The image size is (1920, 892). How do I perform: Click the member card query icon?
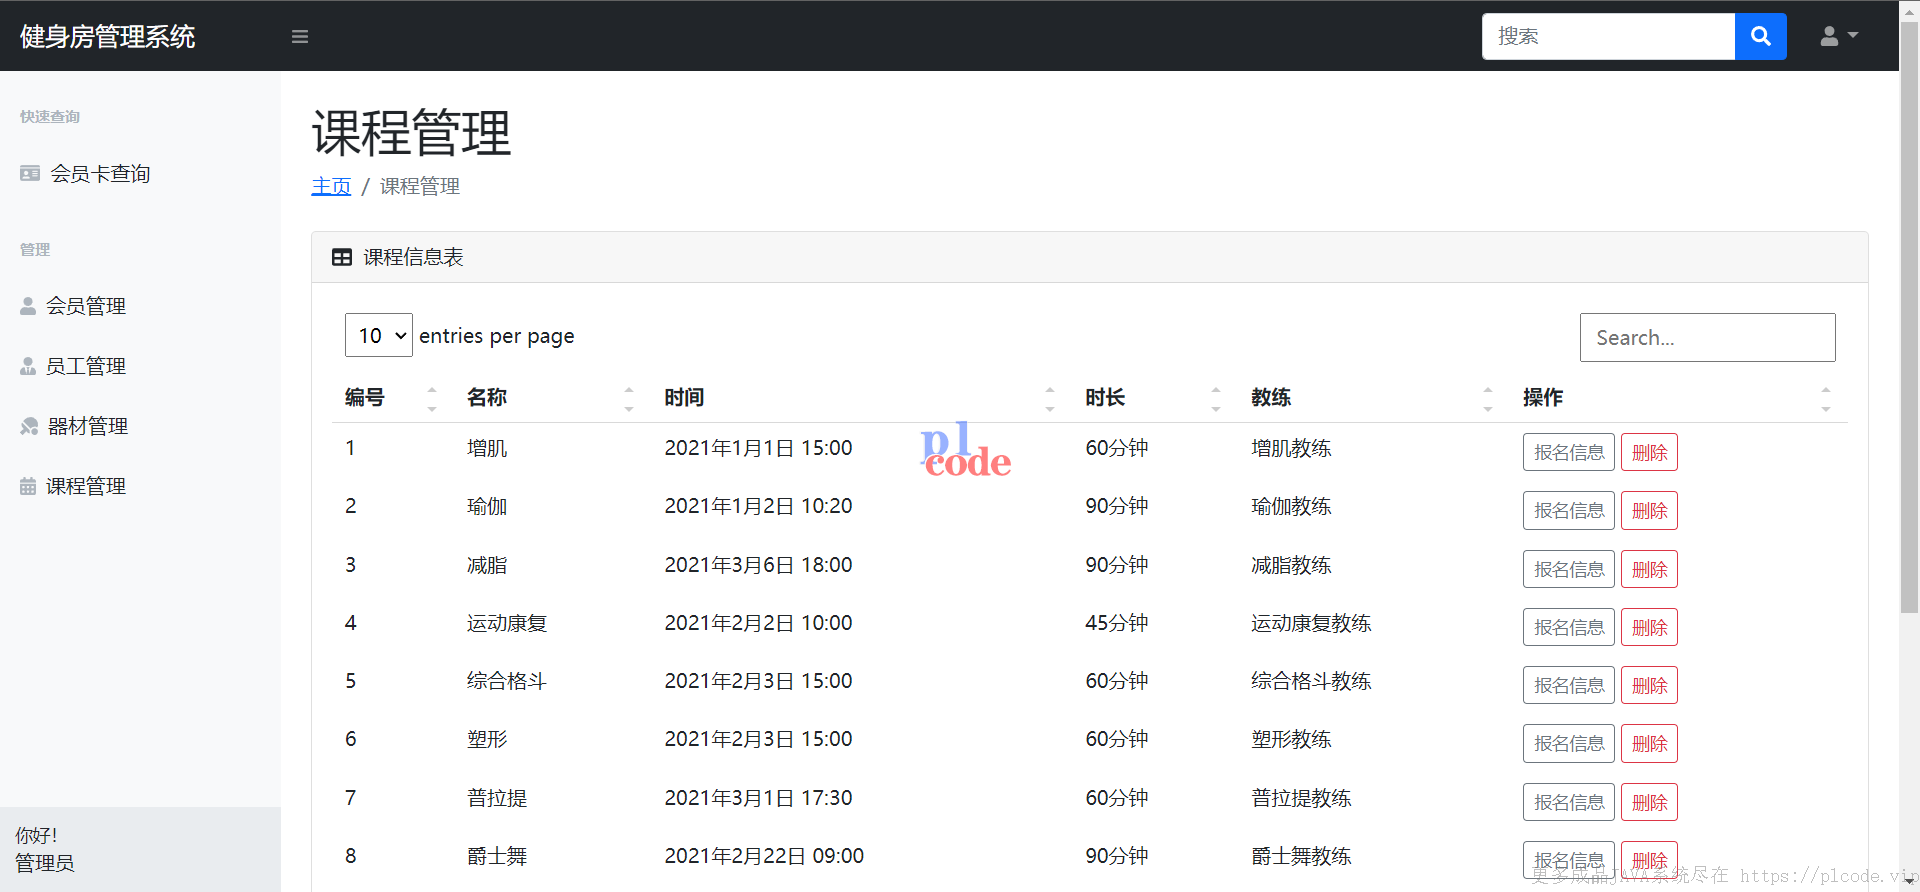(30, 173)
